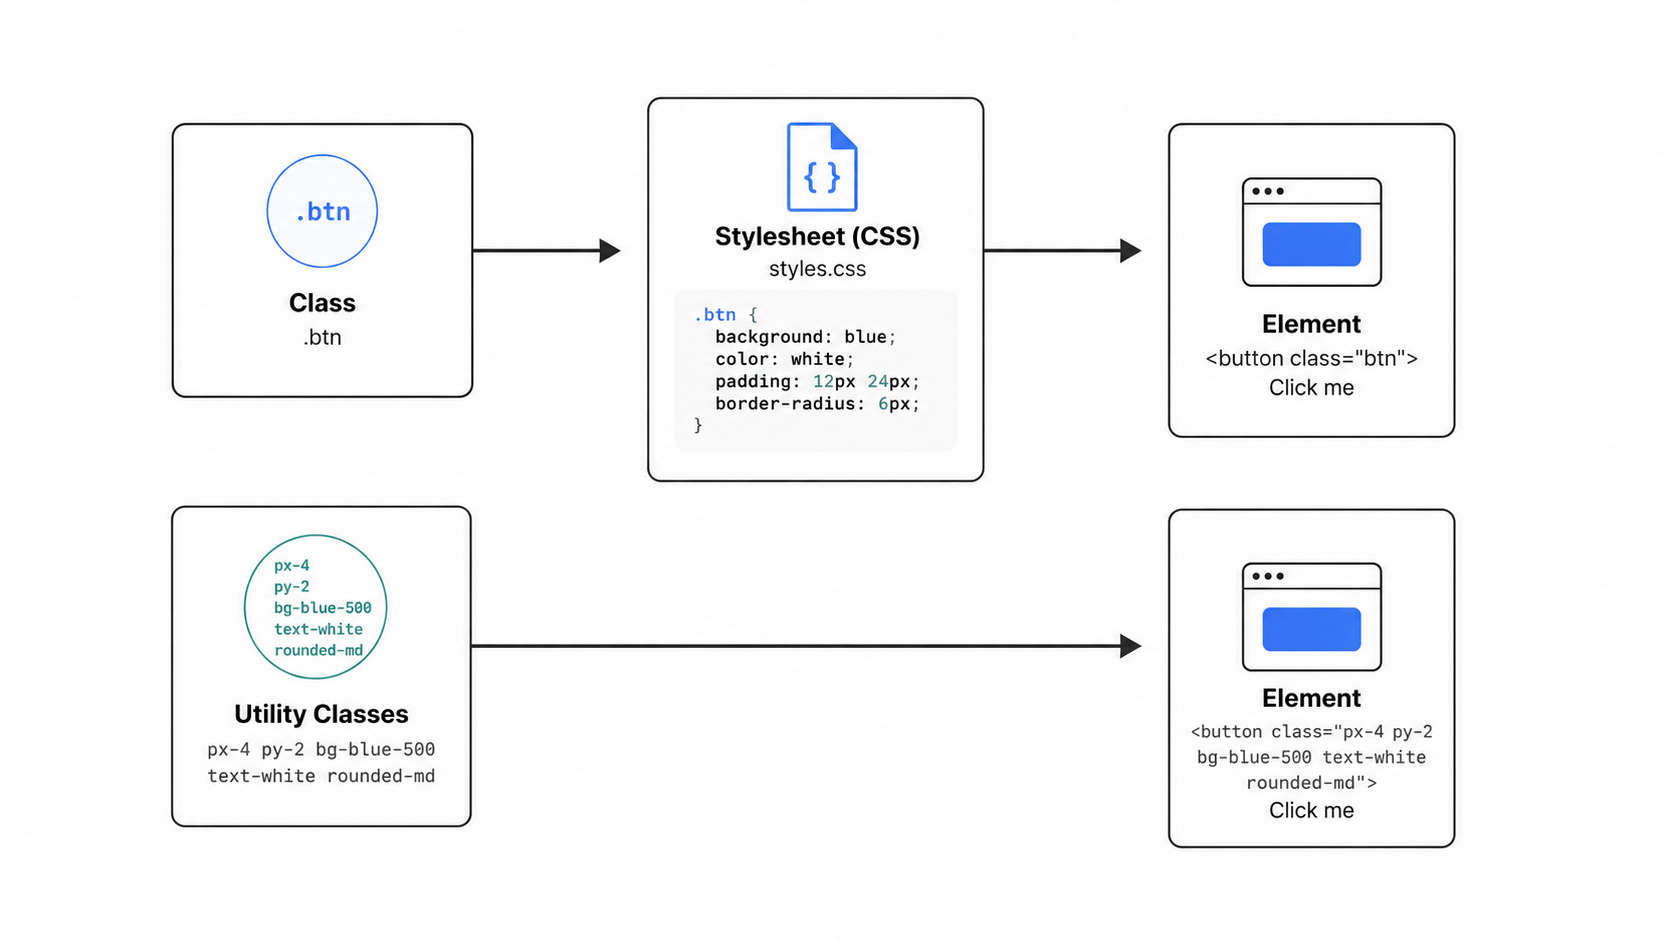Click the blue button in top browser icon

[1312, 244]
